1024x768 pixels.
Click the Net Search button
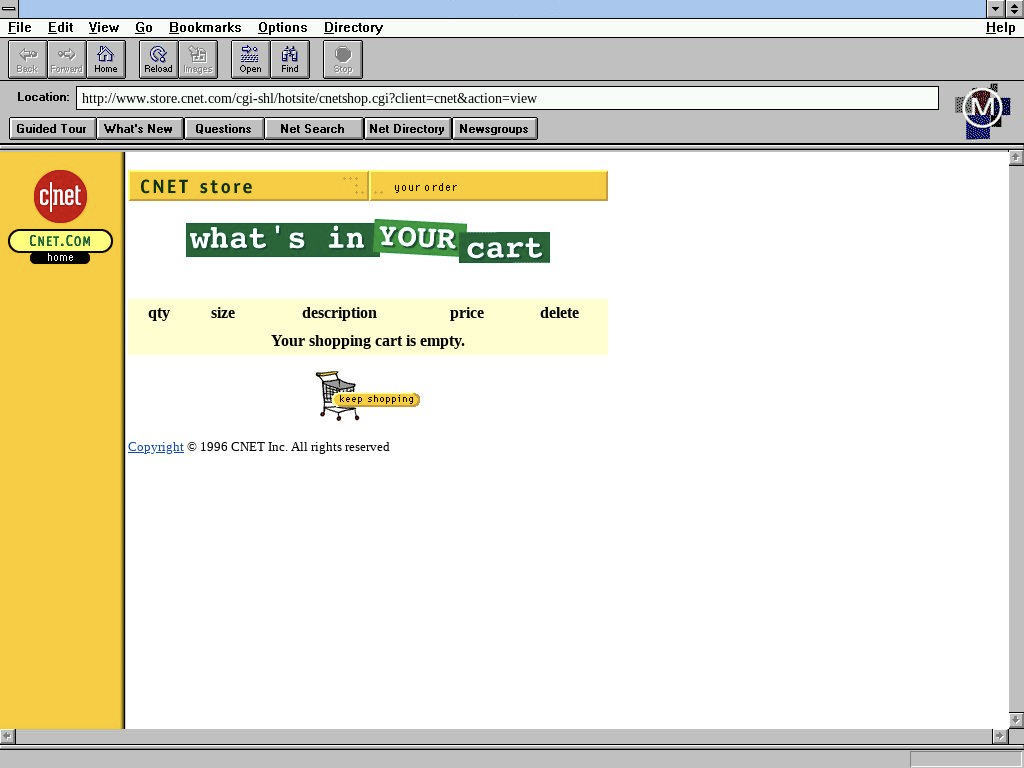[312, 129]
